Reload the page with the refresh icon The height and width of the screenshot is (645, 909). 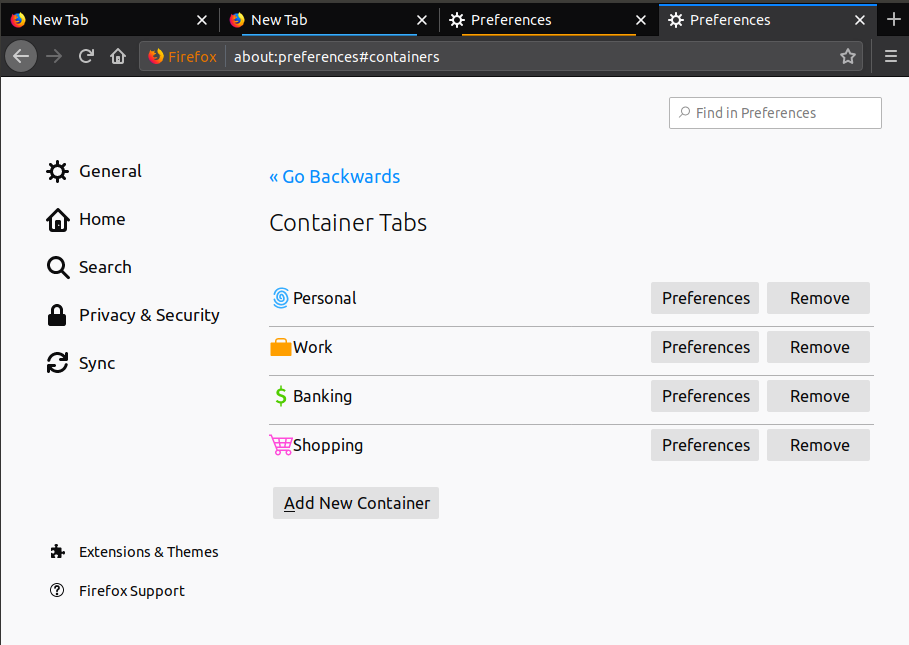click(87, 56)
